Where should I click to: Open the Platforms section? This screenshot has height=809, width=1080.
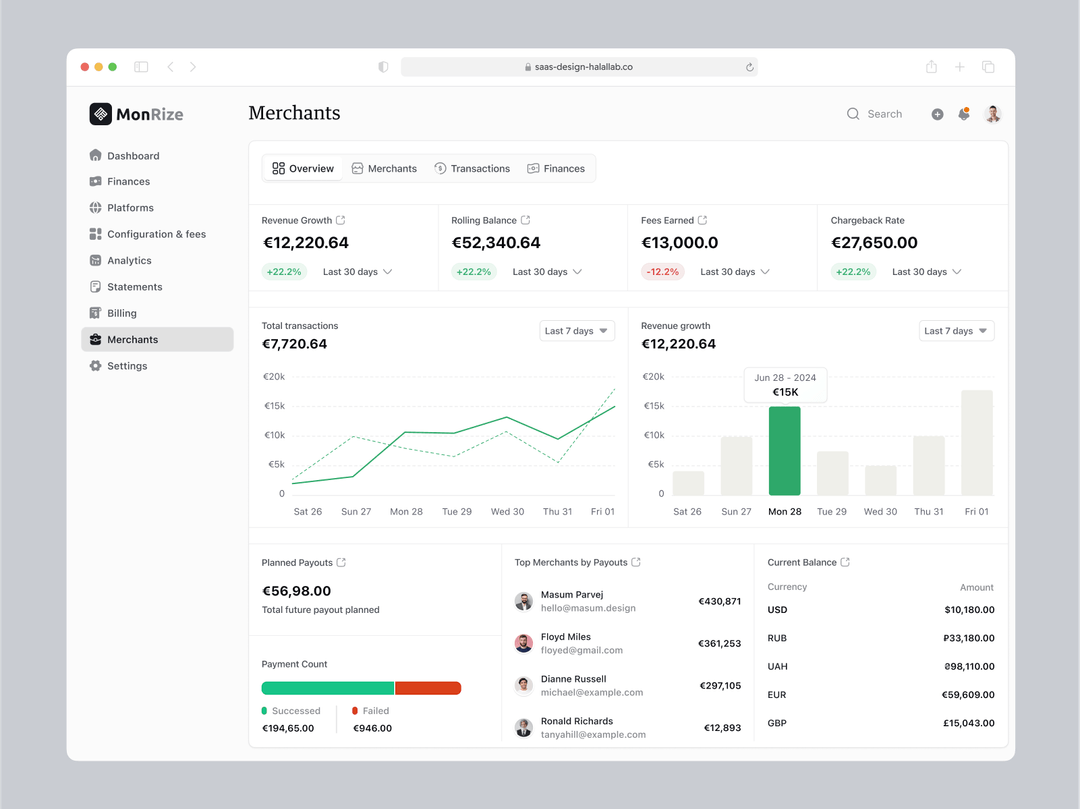(x=129, y=207)
